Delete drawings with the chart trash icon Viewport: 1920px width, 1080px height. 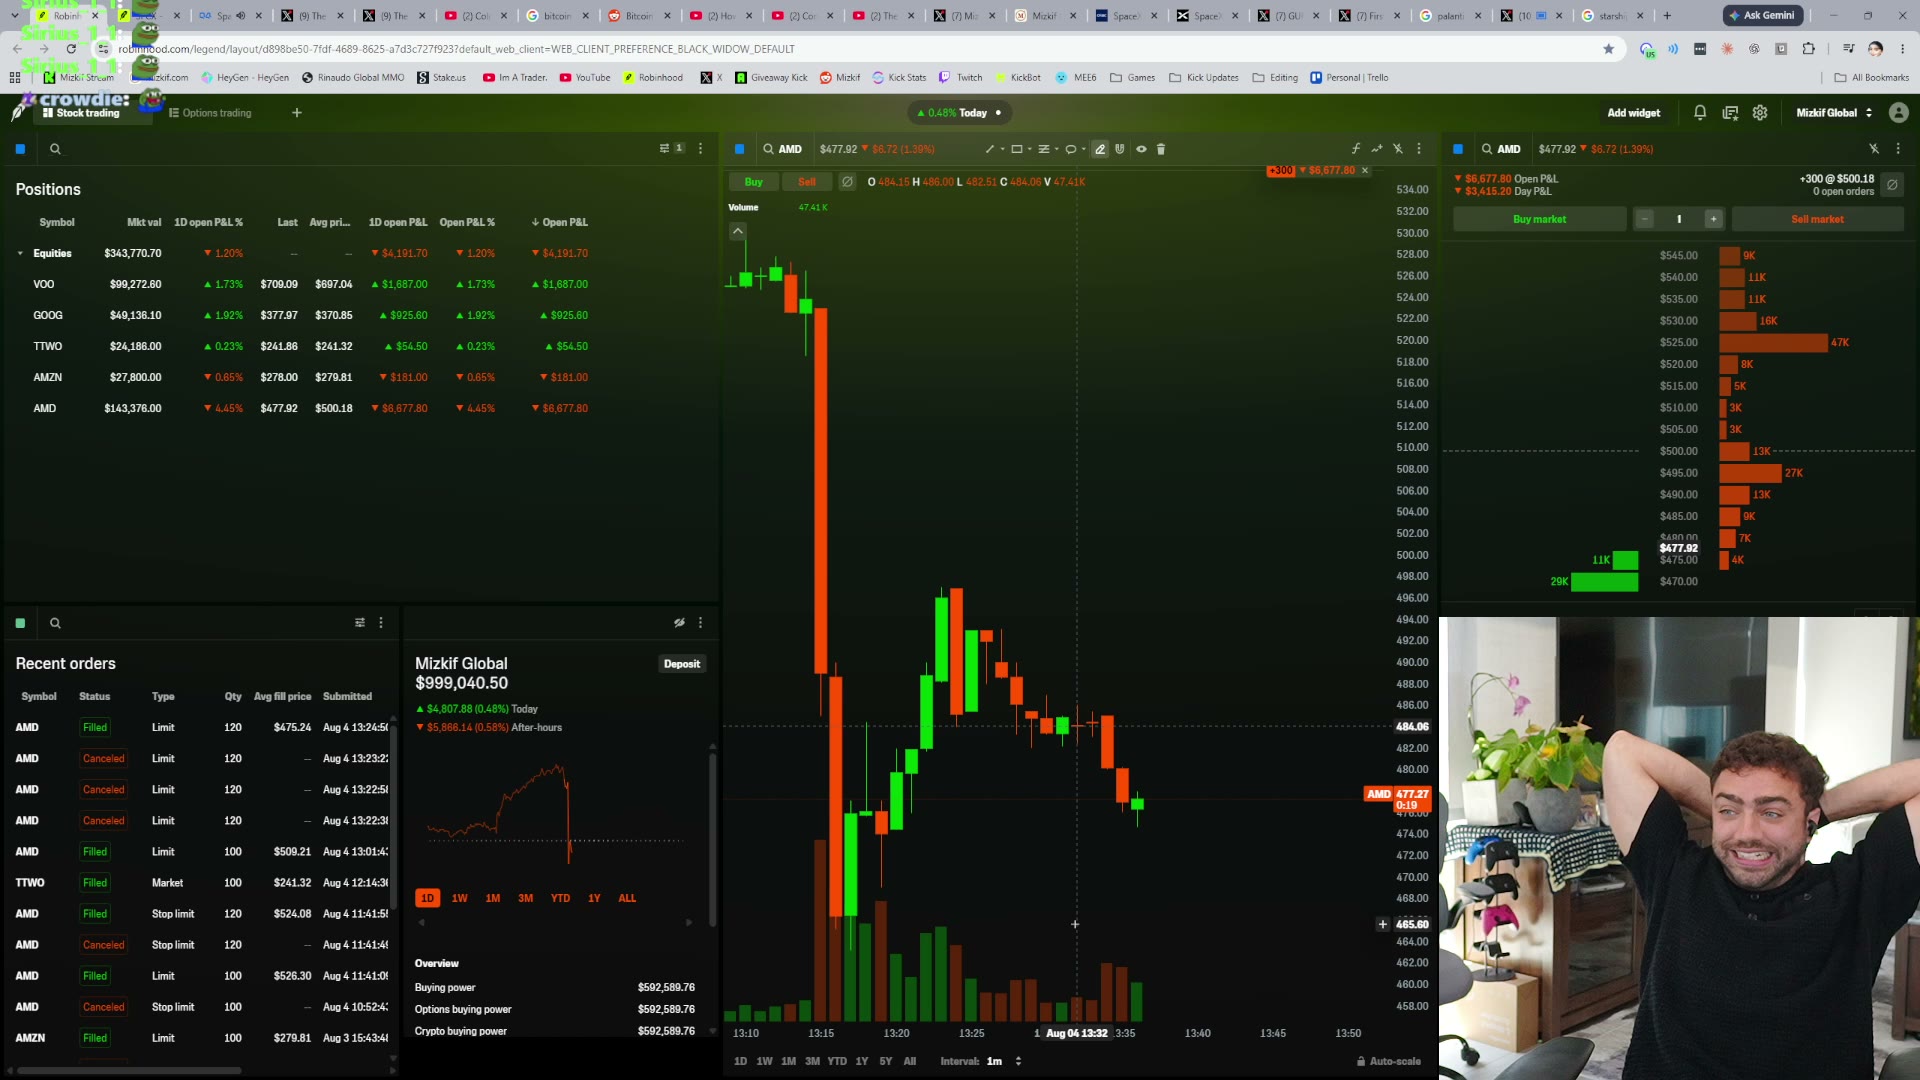pyautogui.click(x=1161, y=149)
